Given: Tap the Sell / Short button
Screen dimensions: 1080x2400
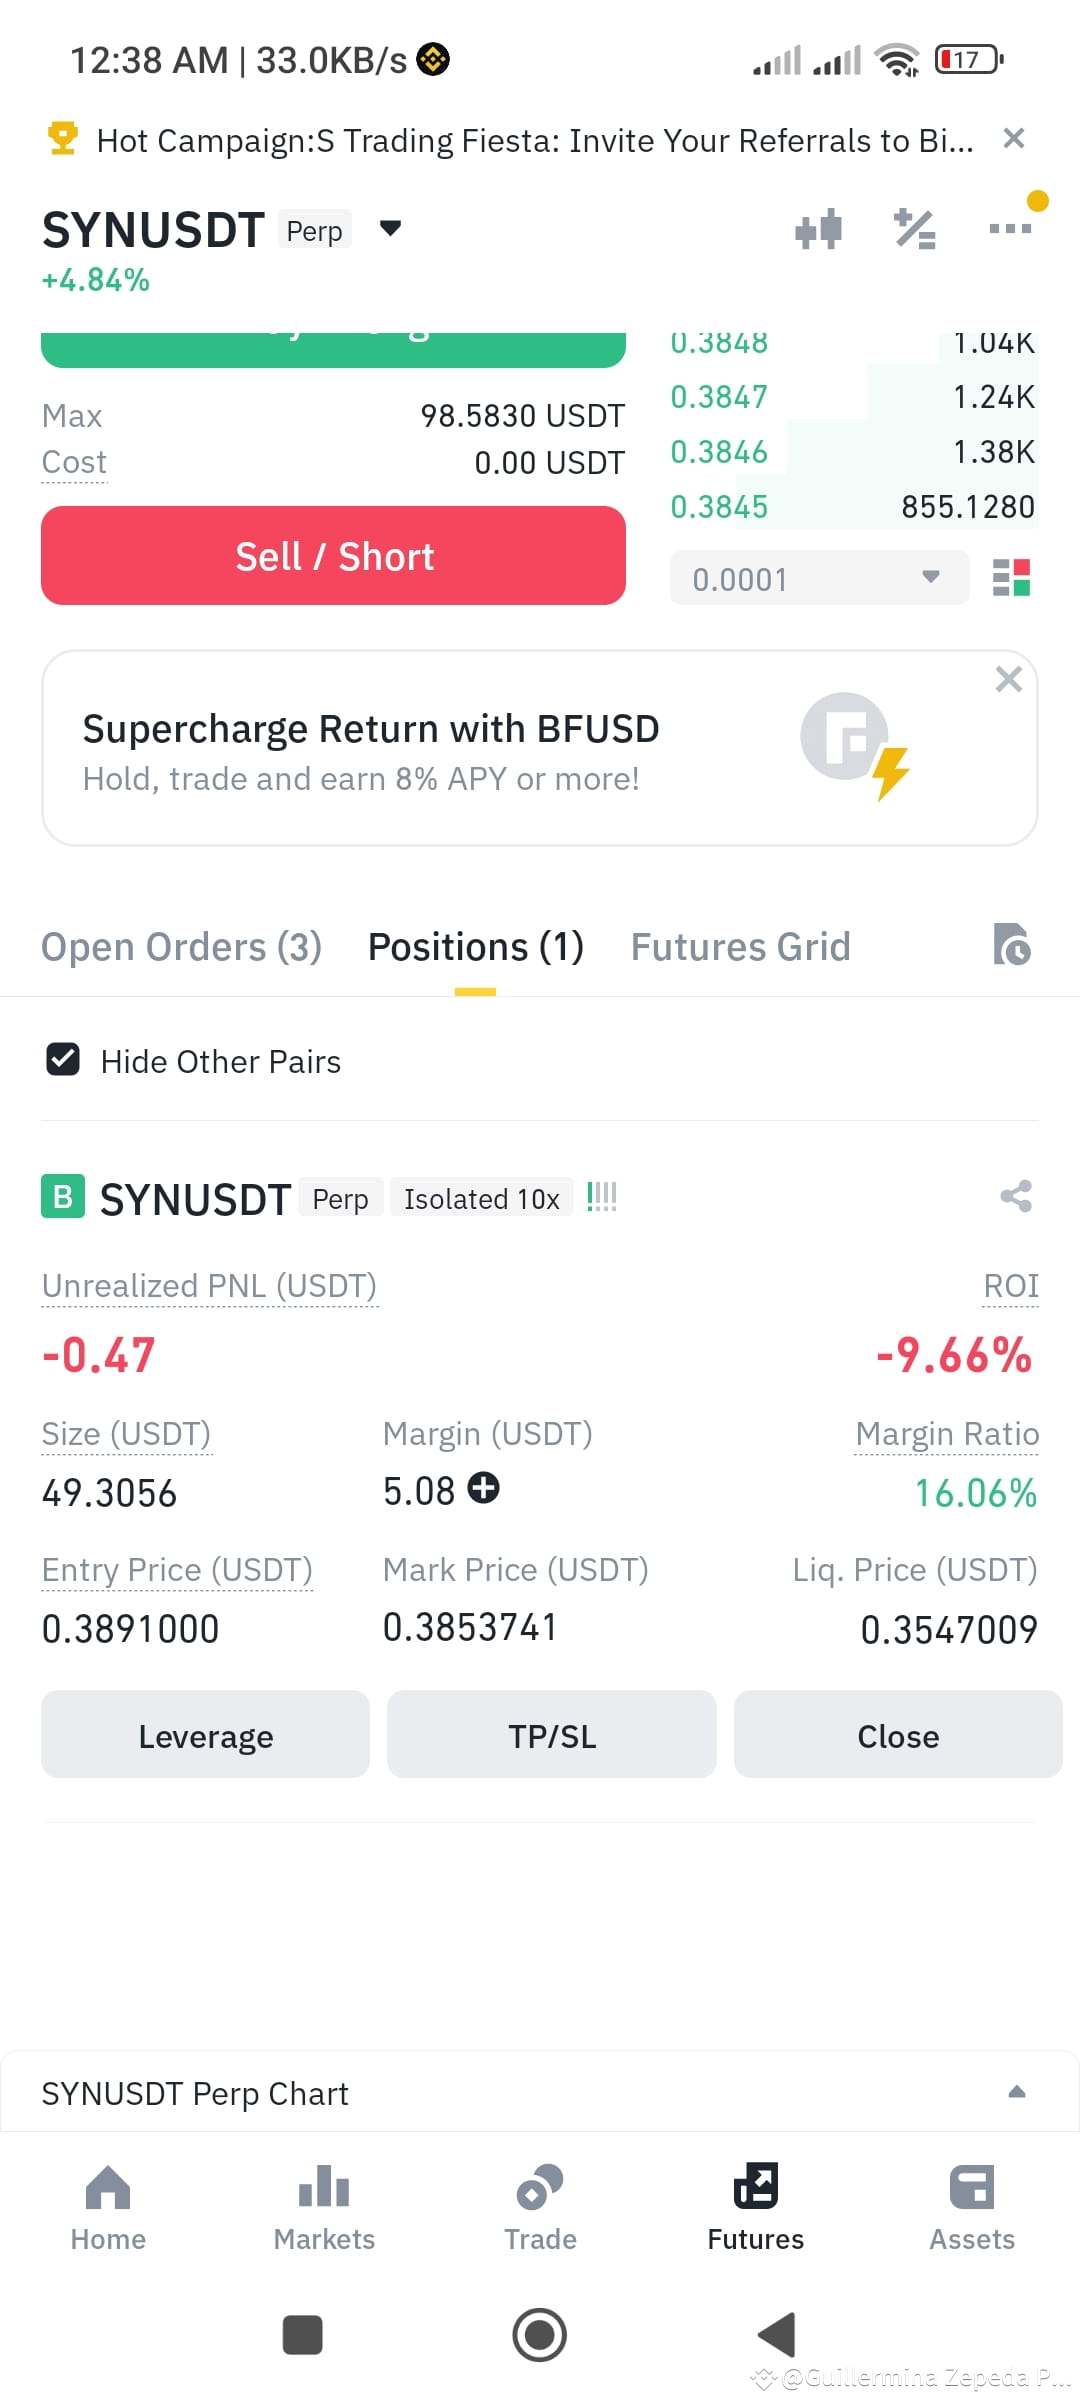Looking at the screenshot, I should pyautogui.click(x=333, y=555).
